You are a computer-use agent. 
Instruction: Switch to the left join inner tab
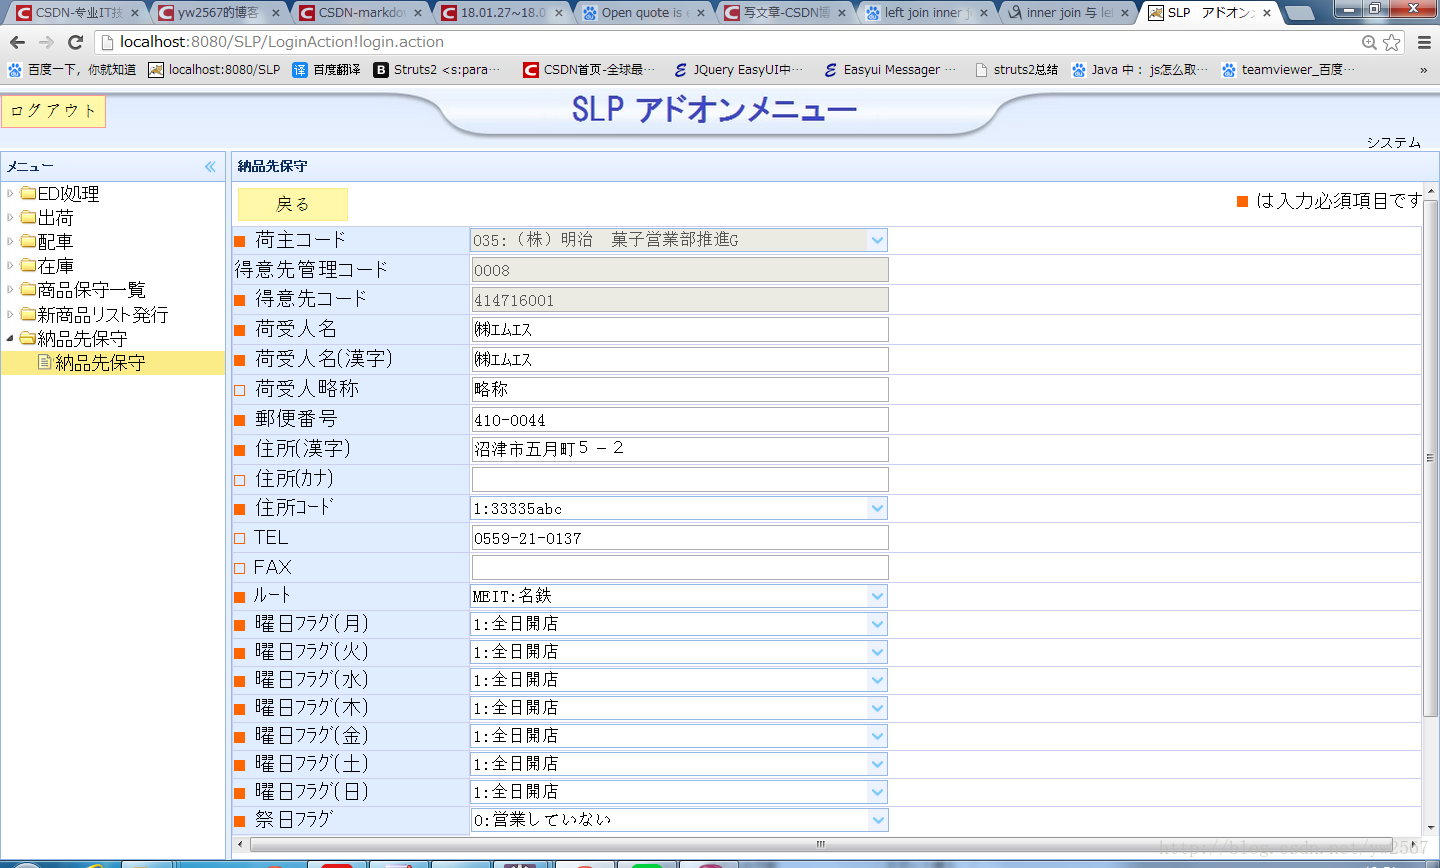(x=928, y=13)
